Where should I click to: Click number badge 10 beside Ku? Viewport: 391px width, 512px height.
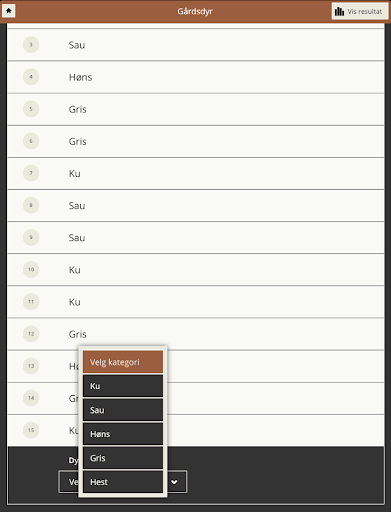pos(31,269)
